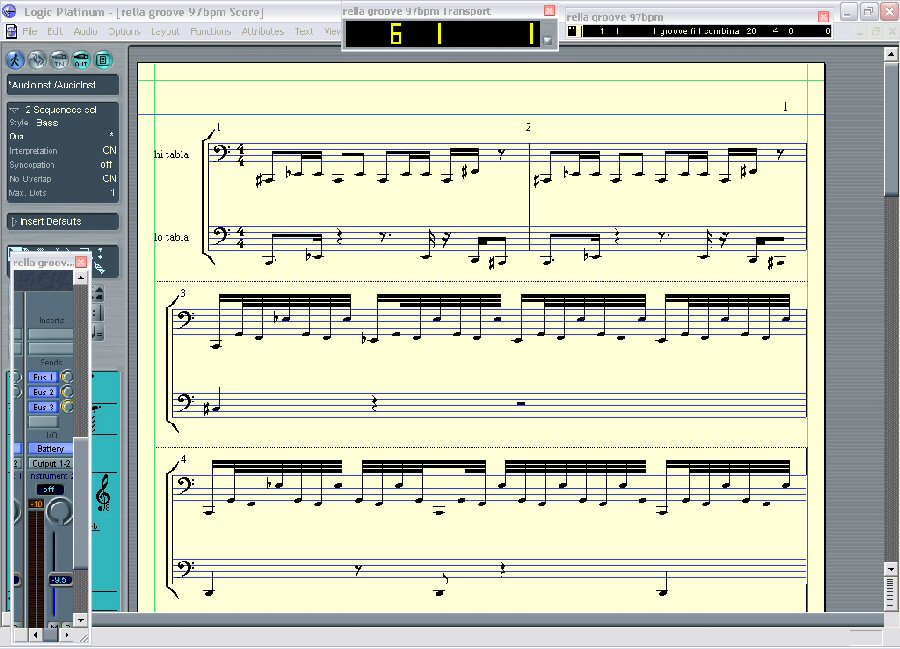This screenshot has width=900, height=649.
Task: Click the score vertical scrollbar down arrow
Action: [x=891, y=568]
